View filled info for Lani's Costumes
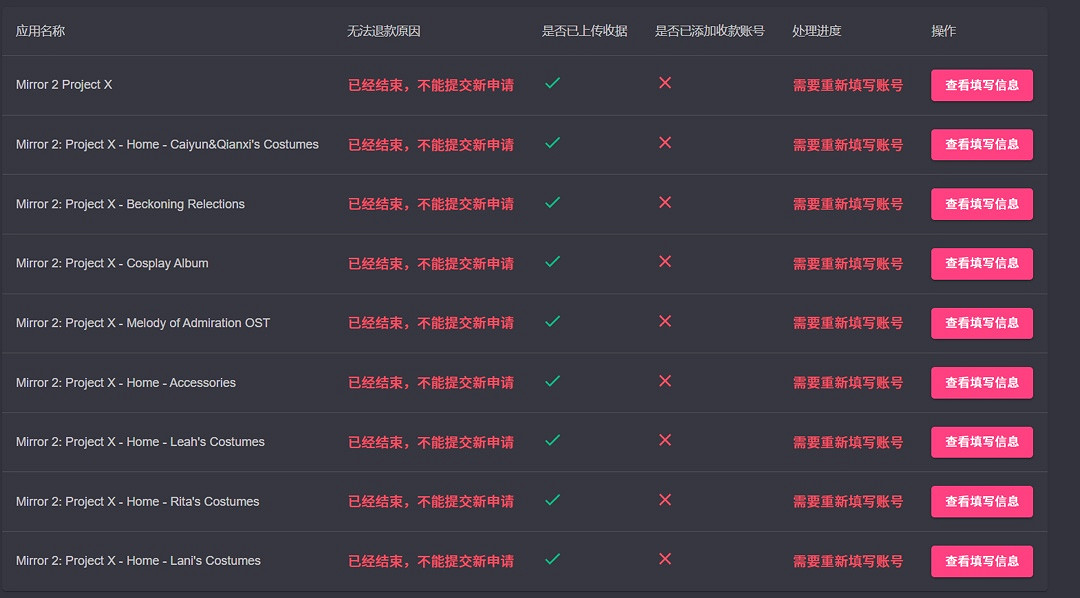Viewport: 1080px width, 598px height. 981,561
